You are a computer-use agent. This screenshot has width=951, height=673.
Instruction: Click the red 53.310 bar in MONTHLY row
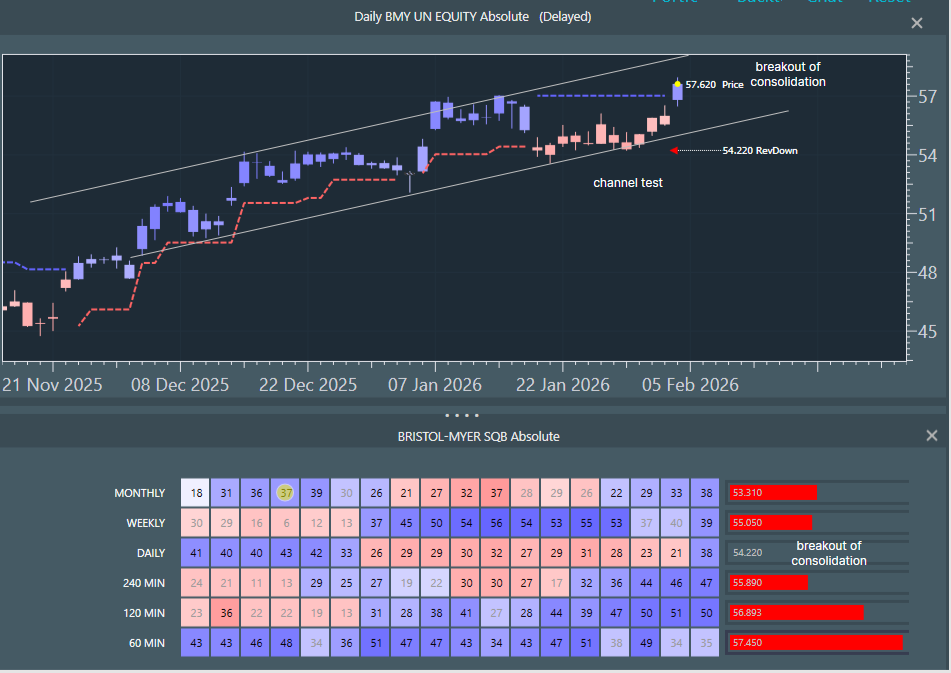[773, 493]
